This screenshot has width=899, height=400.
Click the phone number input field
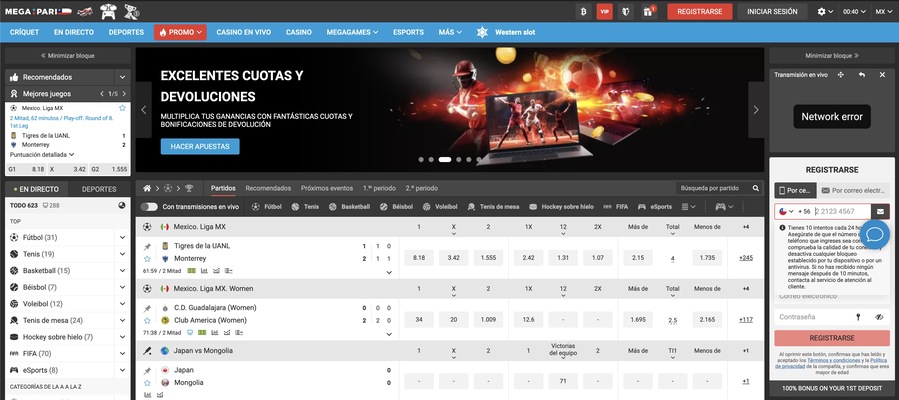tap(842, 211)
